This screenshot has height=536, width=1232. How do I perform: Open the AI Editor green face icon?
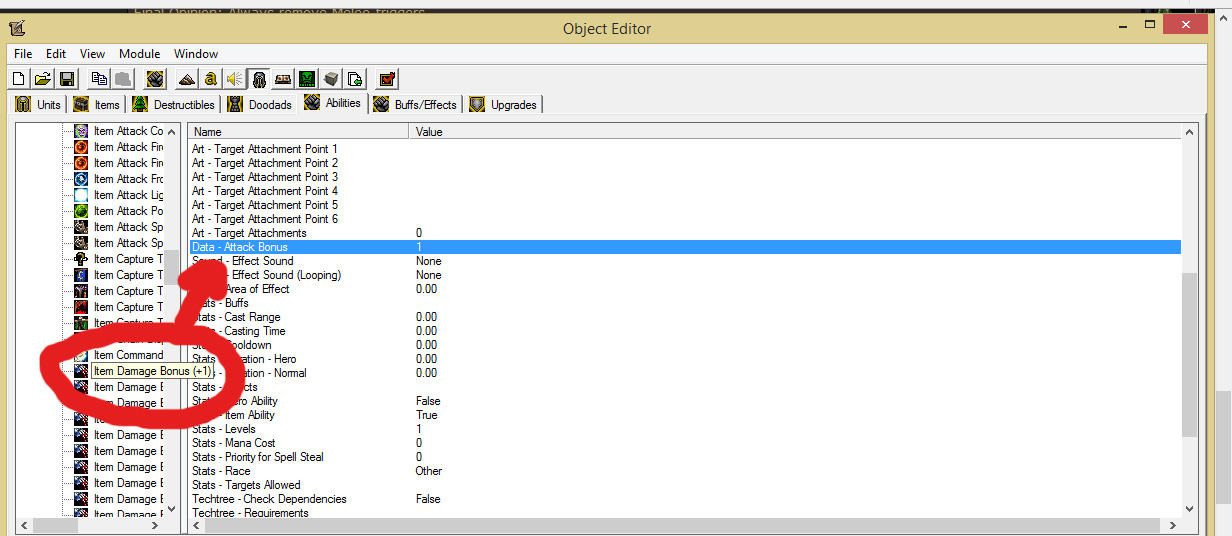307,78
